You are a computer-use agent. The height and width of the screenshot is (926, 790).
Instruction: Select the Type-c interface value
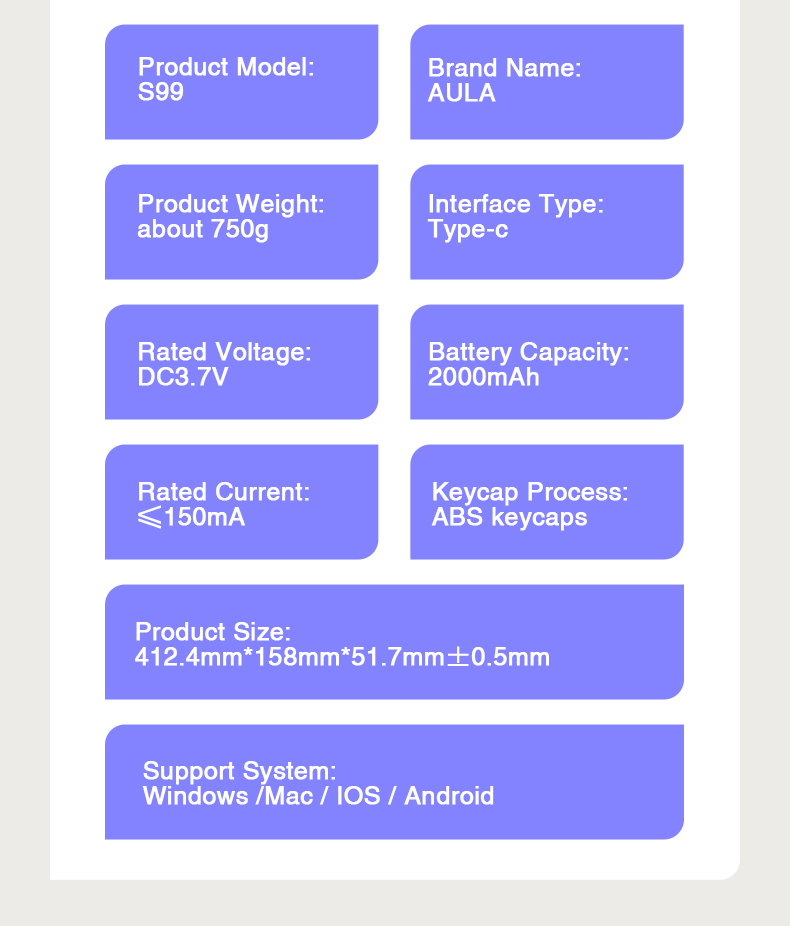click(468, 229)
